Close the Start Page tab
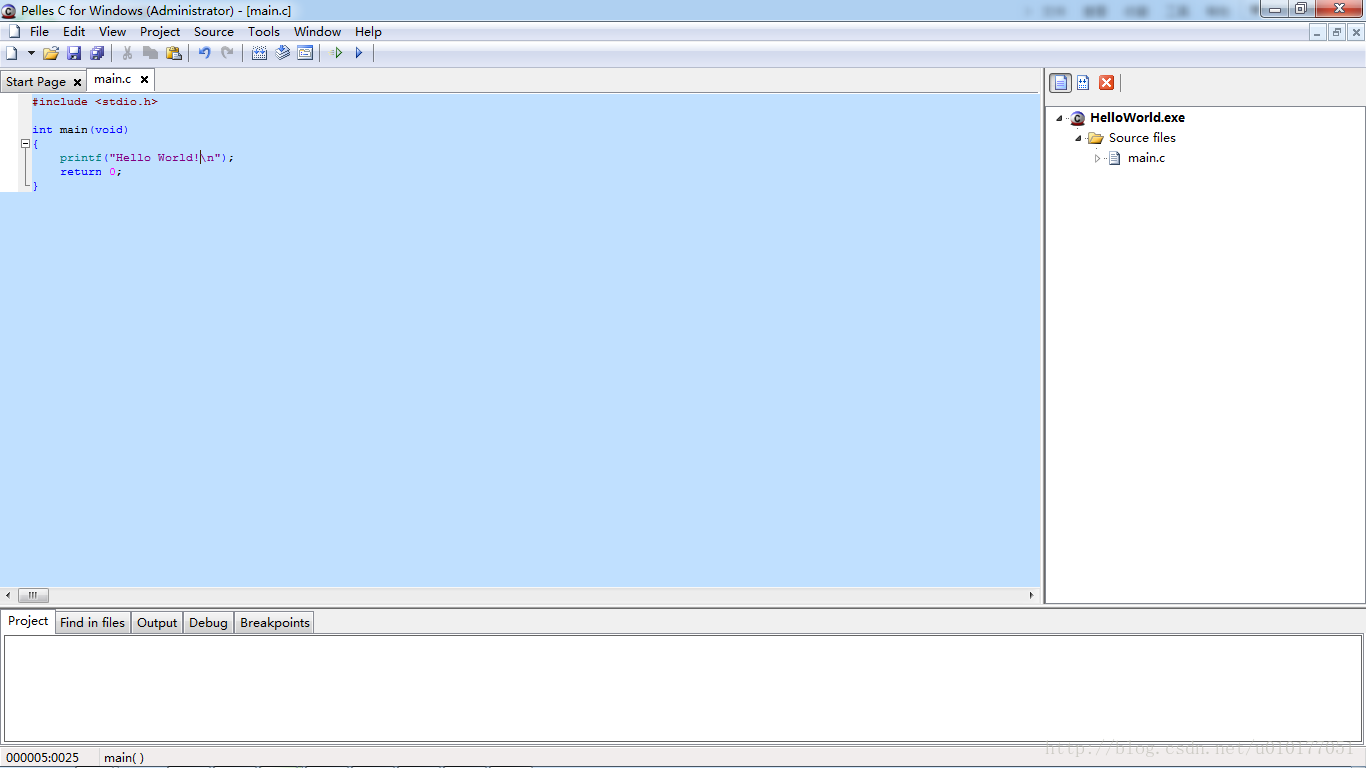This screenshot has height=768, width=1366. [77, 82]
